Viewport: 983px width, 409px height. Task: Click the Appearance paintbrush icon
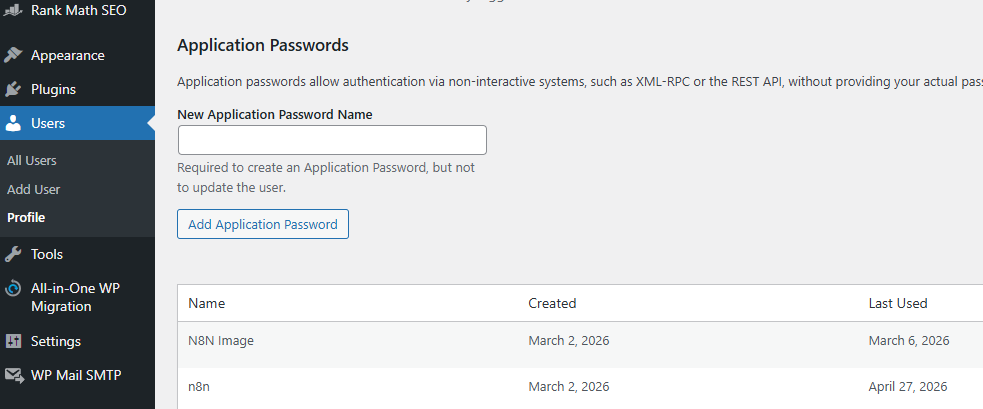point(13,55)
